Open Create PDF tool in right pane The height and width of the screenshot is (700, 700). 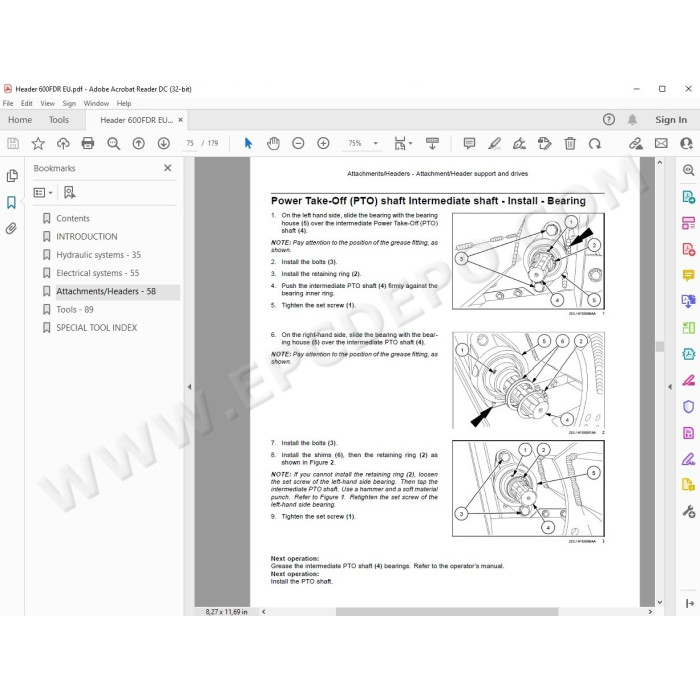[688, 249]
